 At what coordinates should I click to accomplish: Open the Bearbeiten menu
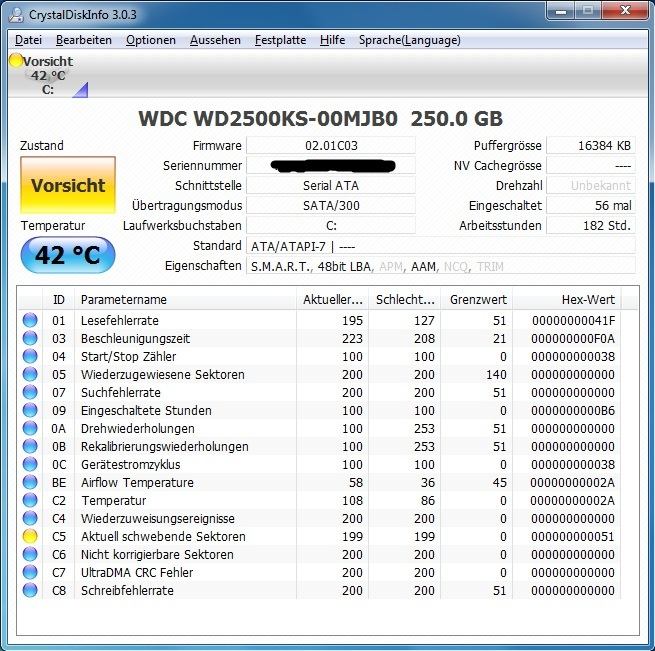84,40
